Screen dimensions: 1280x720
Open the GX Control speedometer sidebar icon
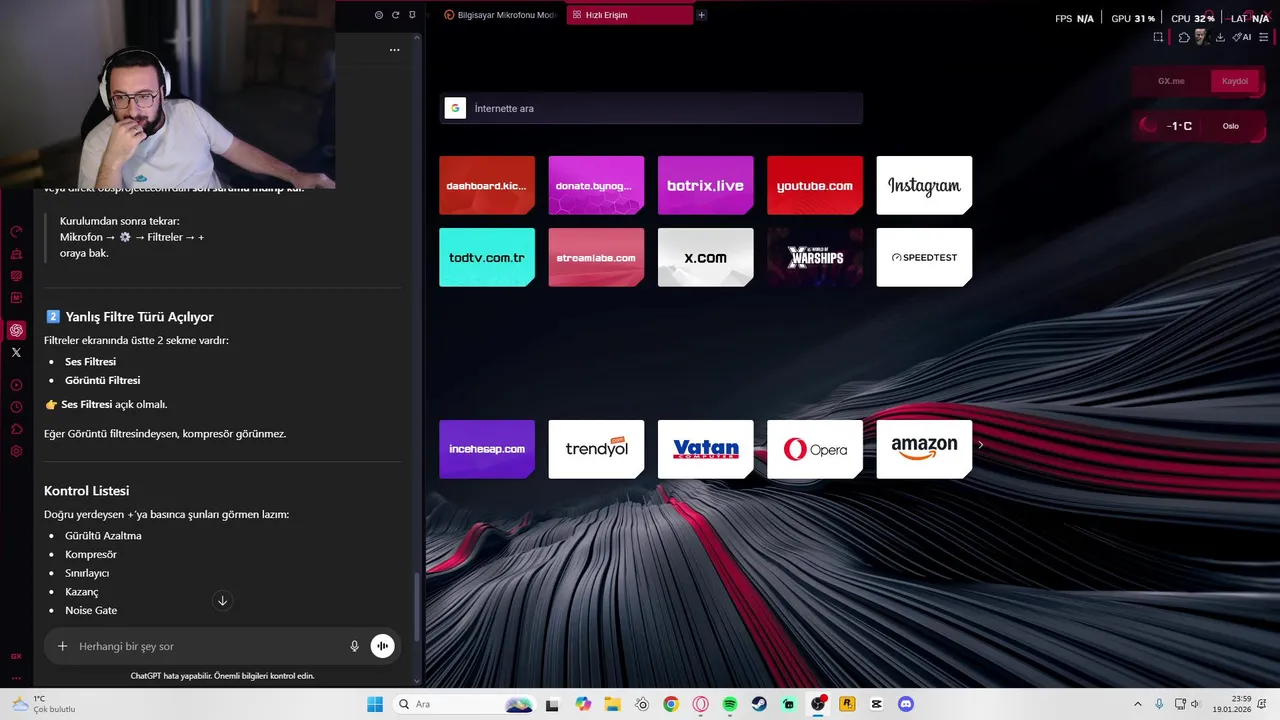[16, 231]
